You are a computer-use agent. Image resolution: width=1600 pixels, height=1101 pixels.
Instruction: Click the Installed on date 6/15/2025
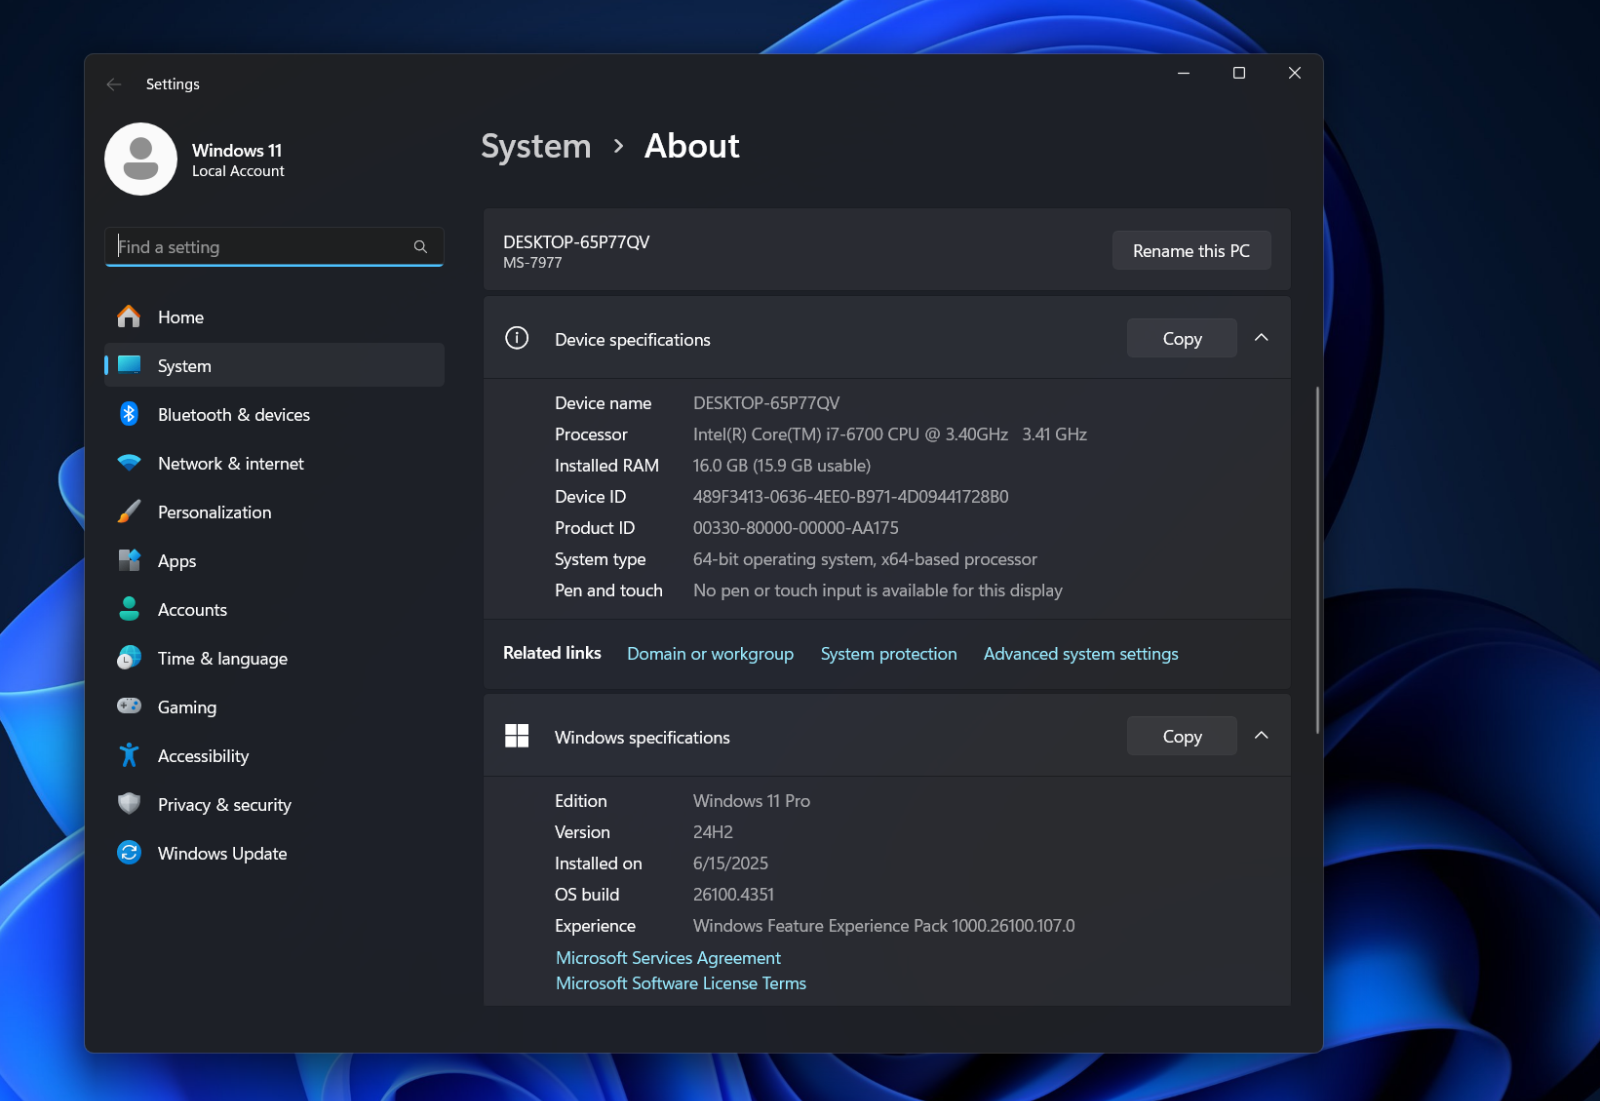731,863
